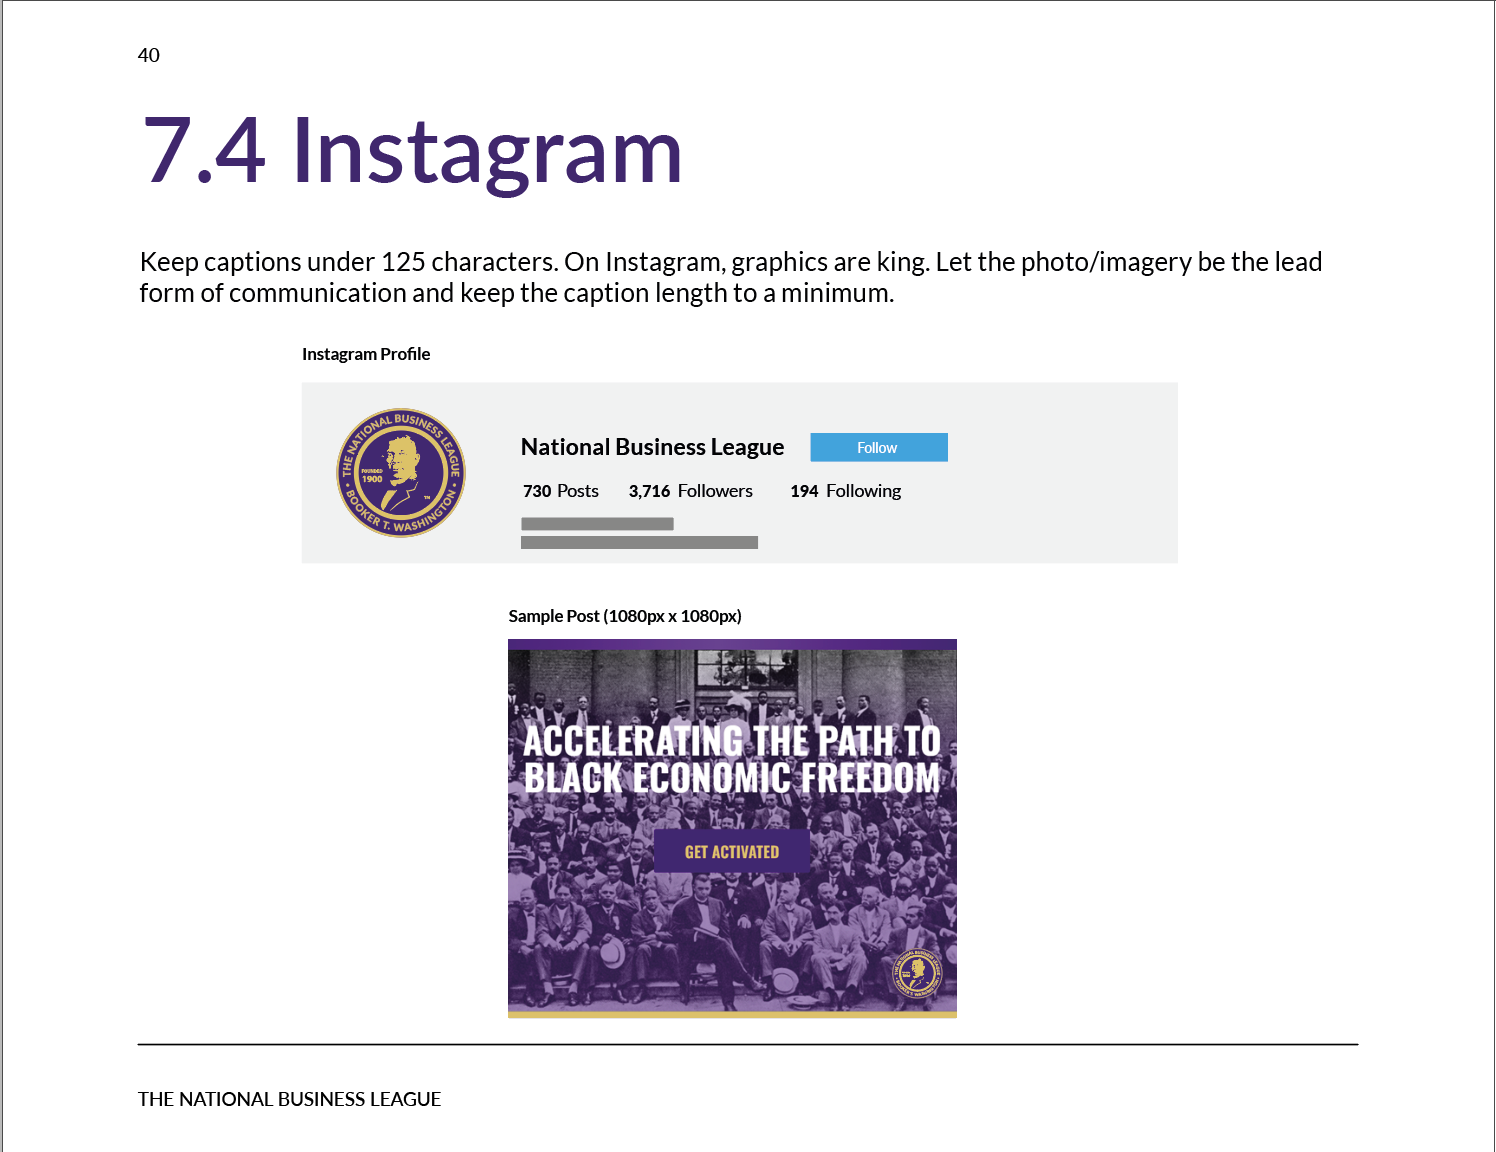Open the 3,716 Followers list

point(690,491)
